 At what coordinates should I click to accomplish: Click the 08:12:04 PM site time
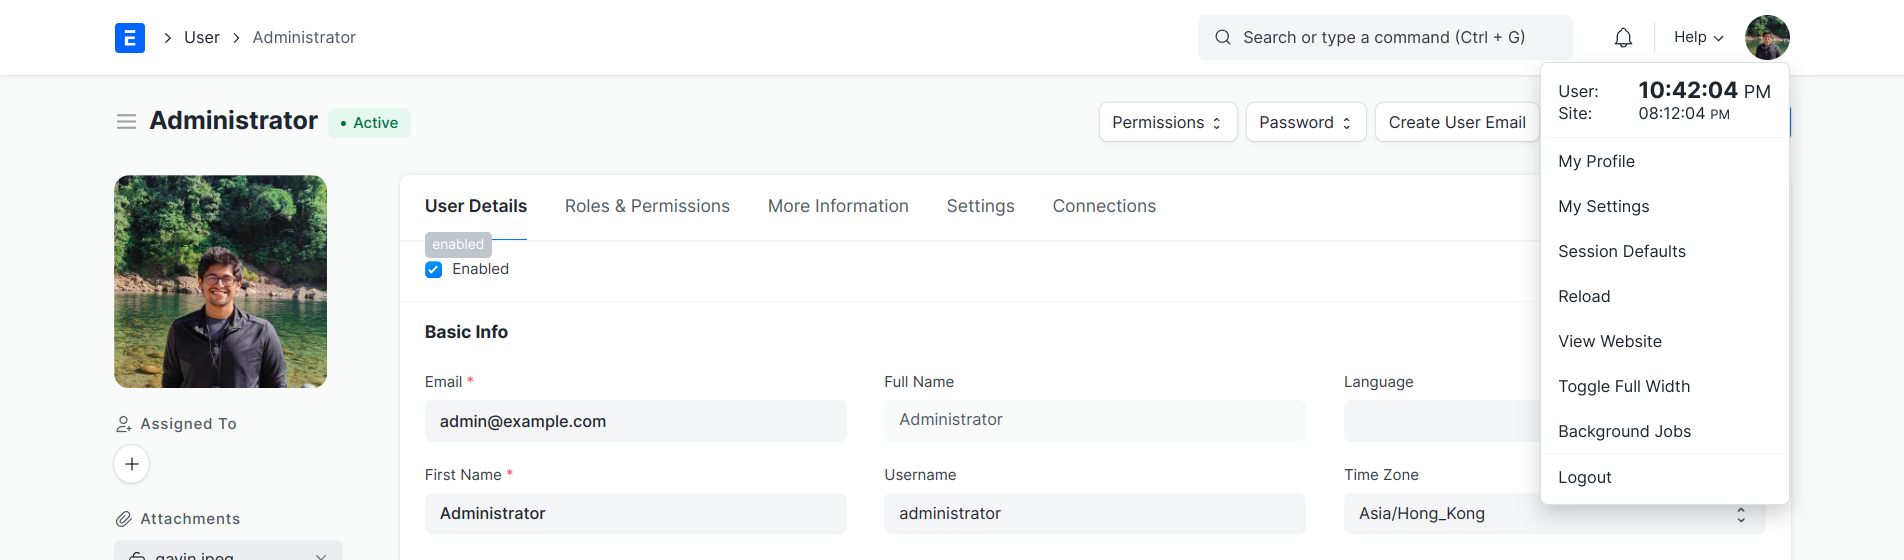coord(1684,114)
